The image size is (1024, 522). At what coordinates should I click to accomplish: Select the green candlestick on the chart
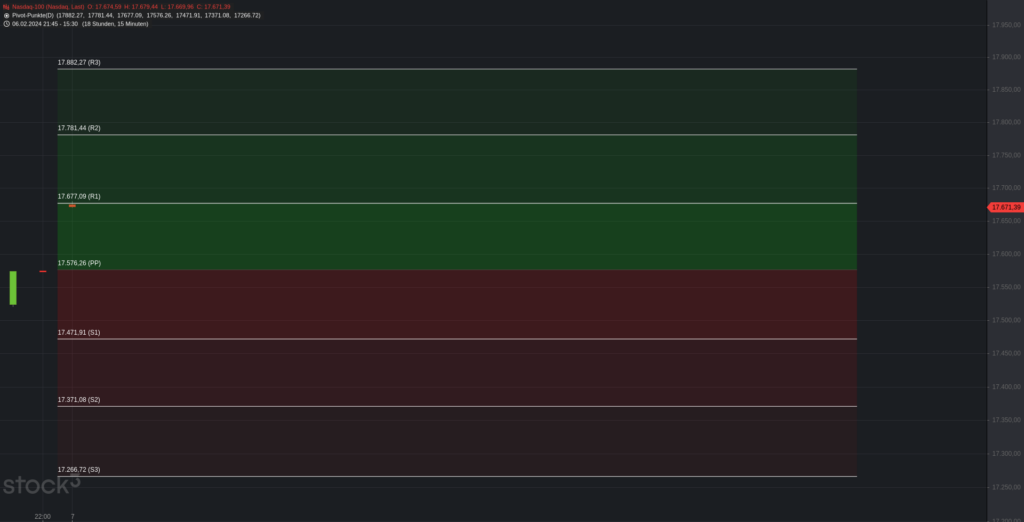(x=13, y=287)
